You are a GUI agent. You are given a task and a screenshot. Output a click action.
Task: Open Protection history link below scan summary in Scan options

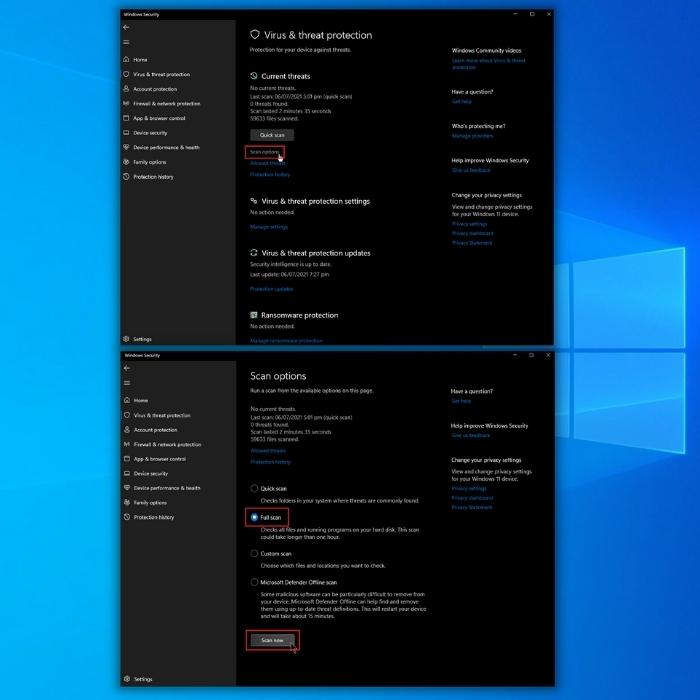click(271, 462)
